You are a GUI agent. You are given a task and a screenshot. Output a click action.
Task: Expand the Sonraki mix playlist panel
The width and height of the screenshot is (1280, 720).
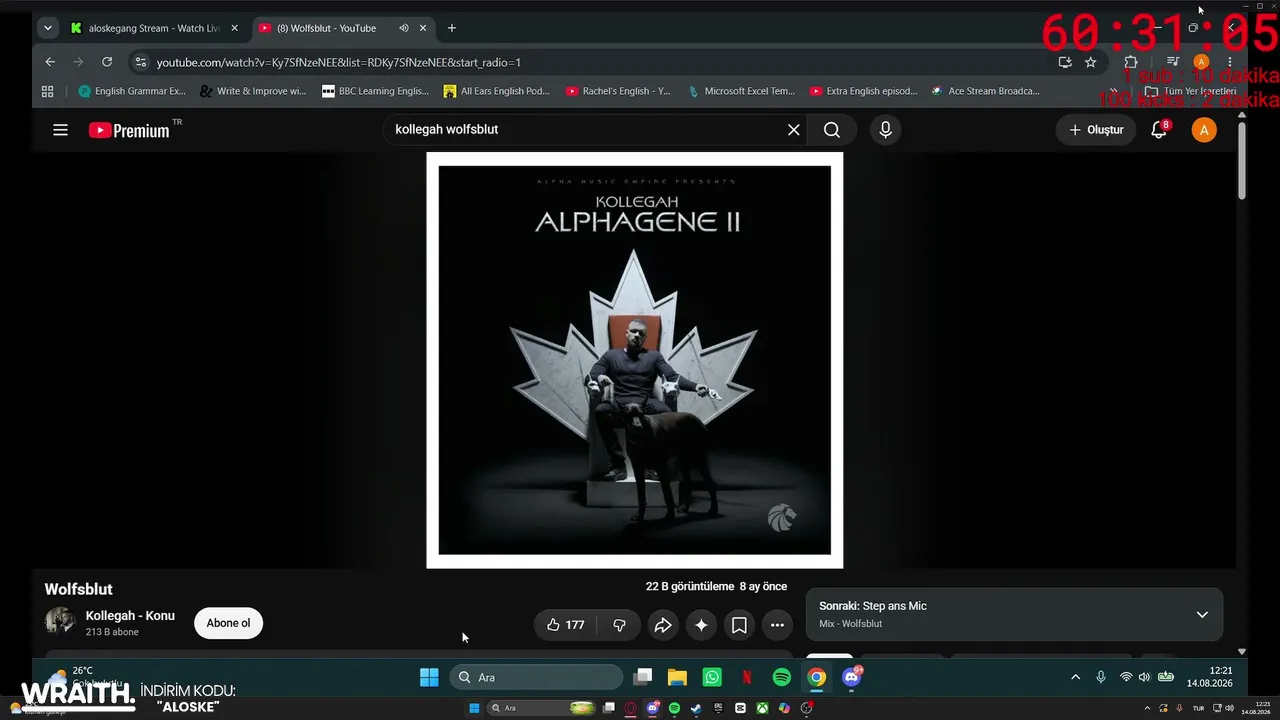(1202, 614)
